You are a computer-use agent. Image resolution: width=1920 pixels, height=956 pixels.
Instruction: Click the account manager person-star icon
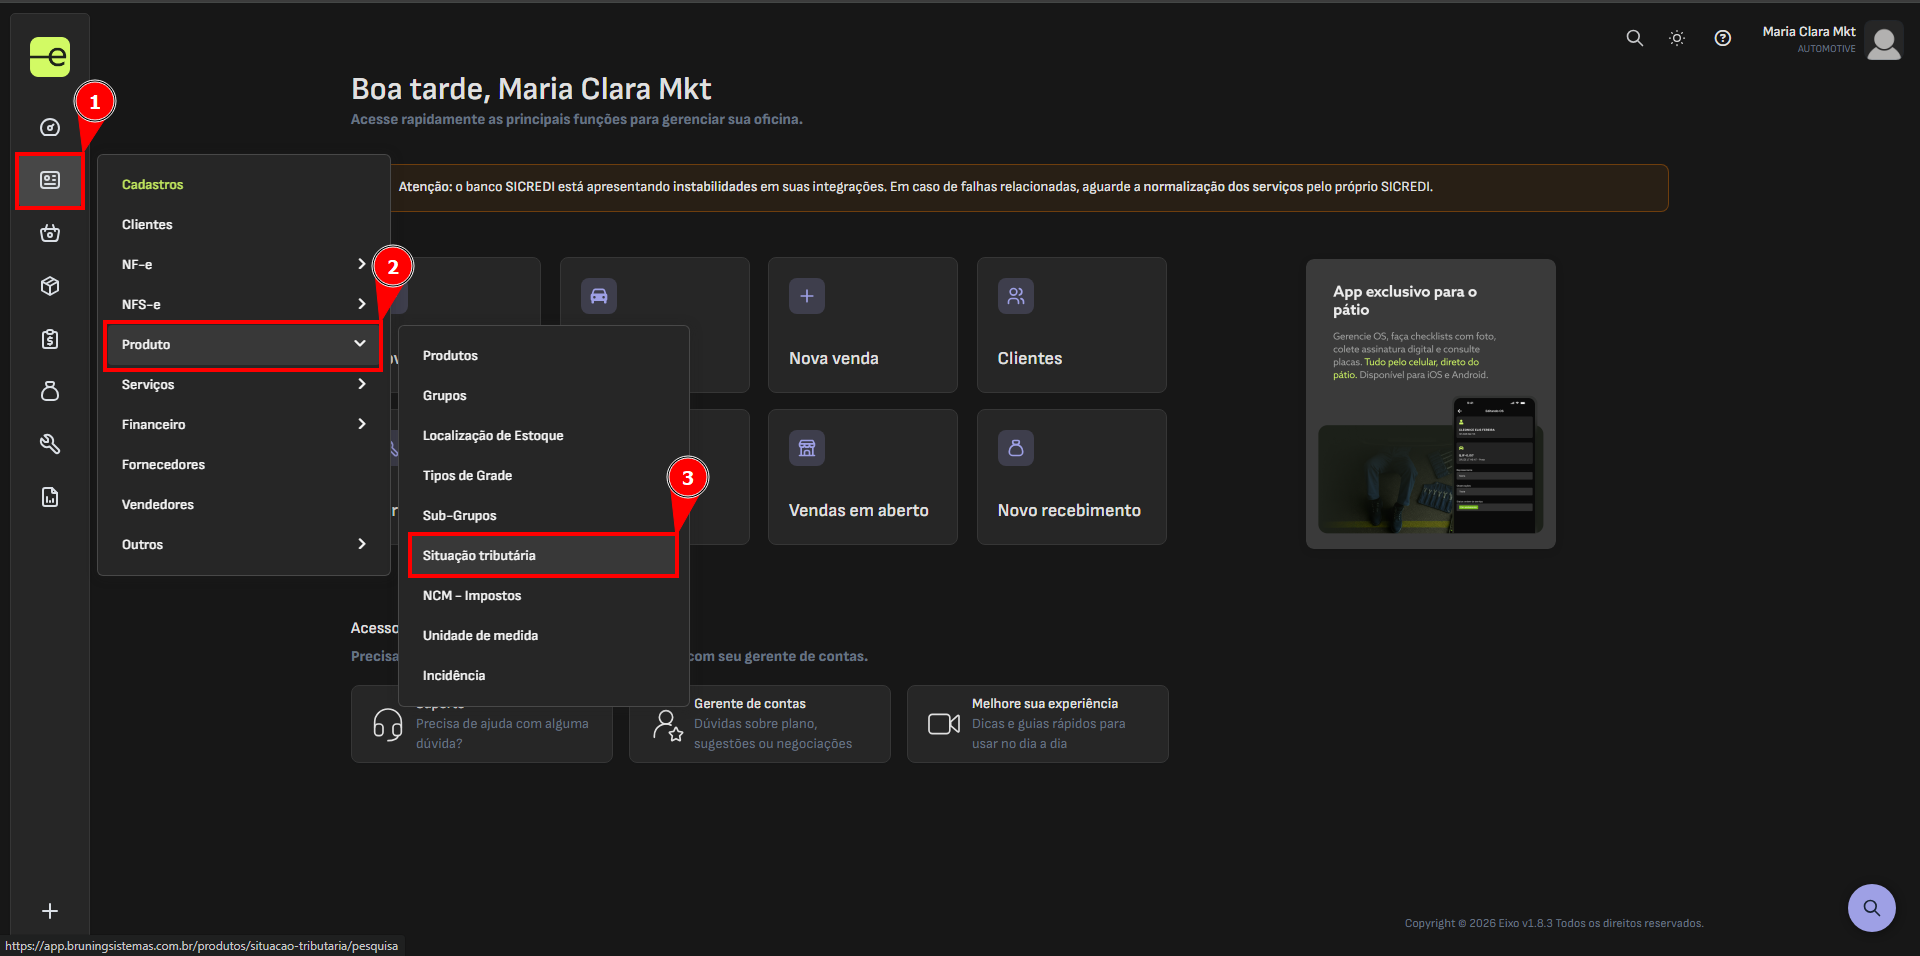coord(667,725)
